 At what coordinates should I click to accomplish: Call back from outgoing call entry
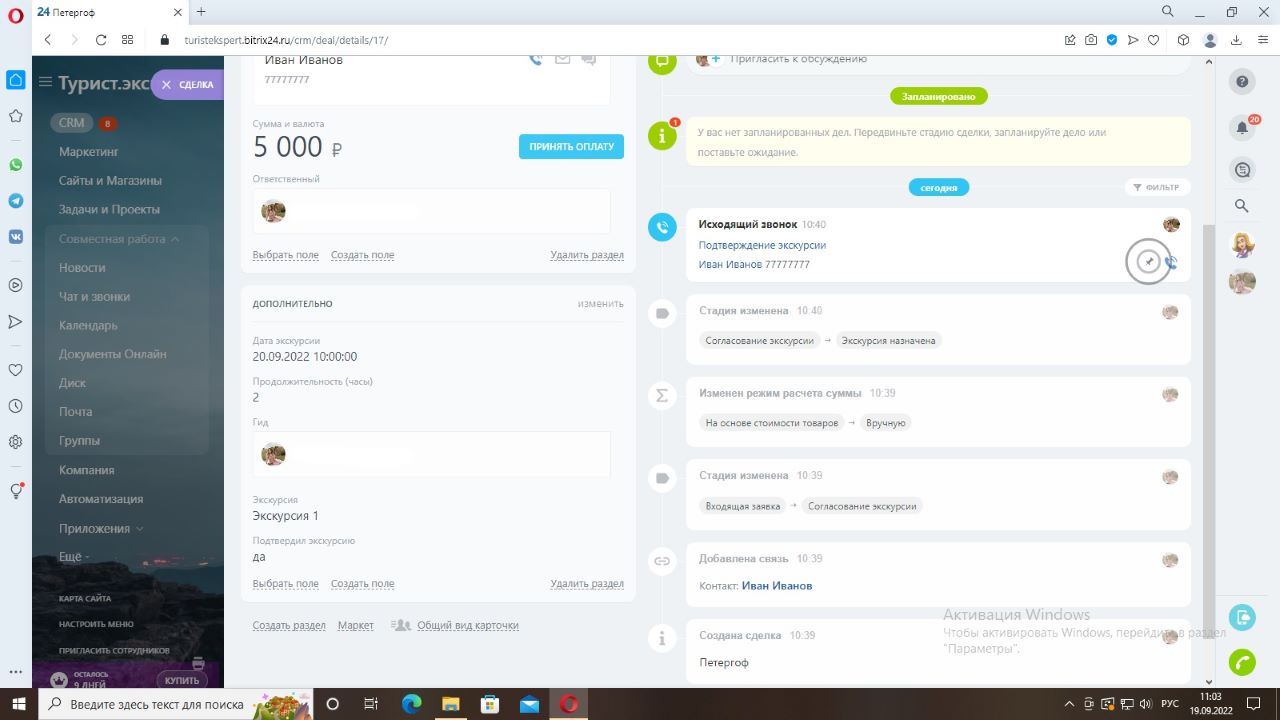[x=1172, y=263]
